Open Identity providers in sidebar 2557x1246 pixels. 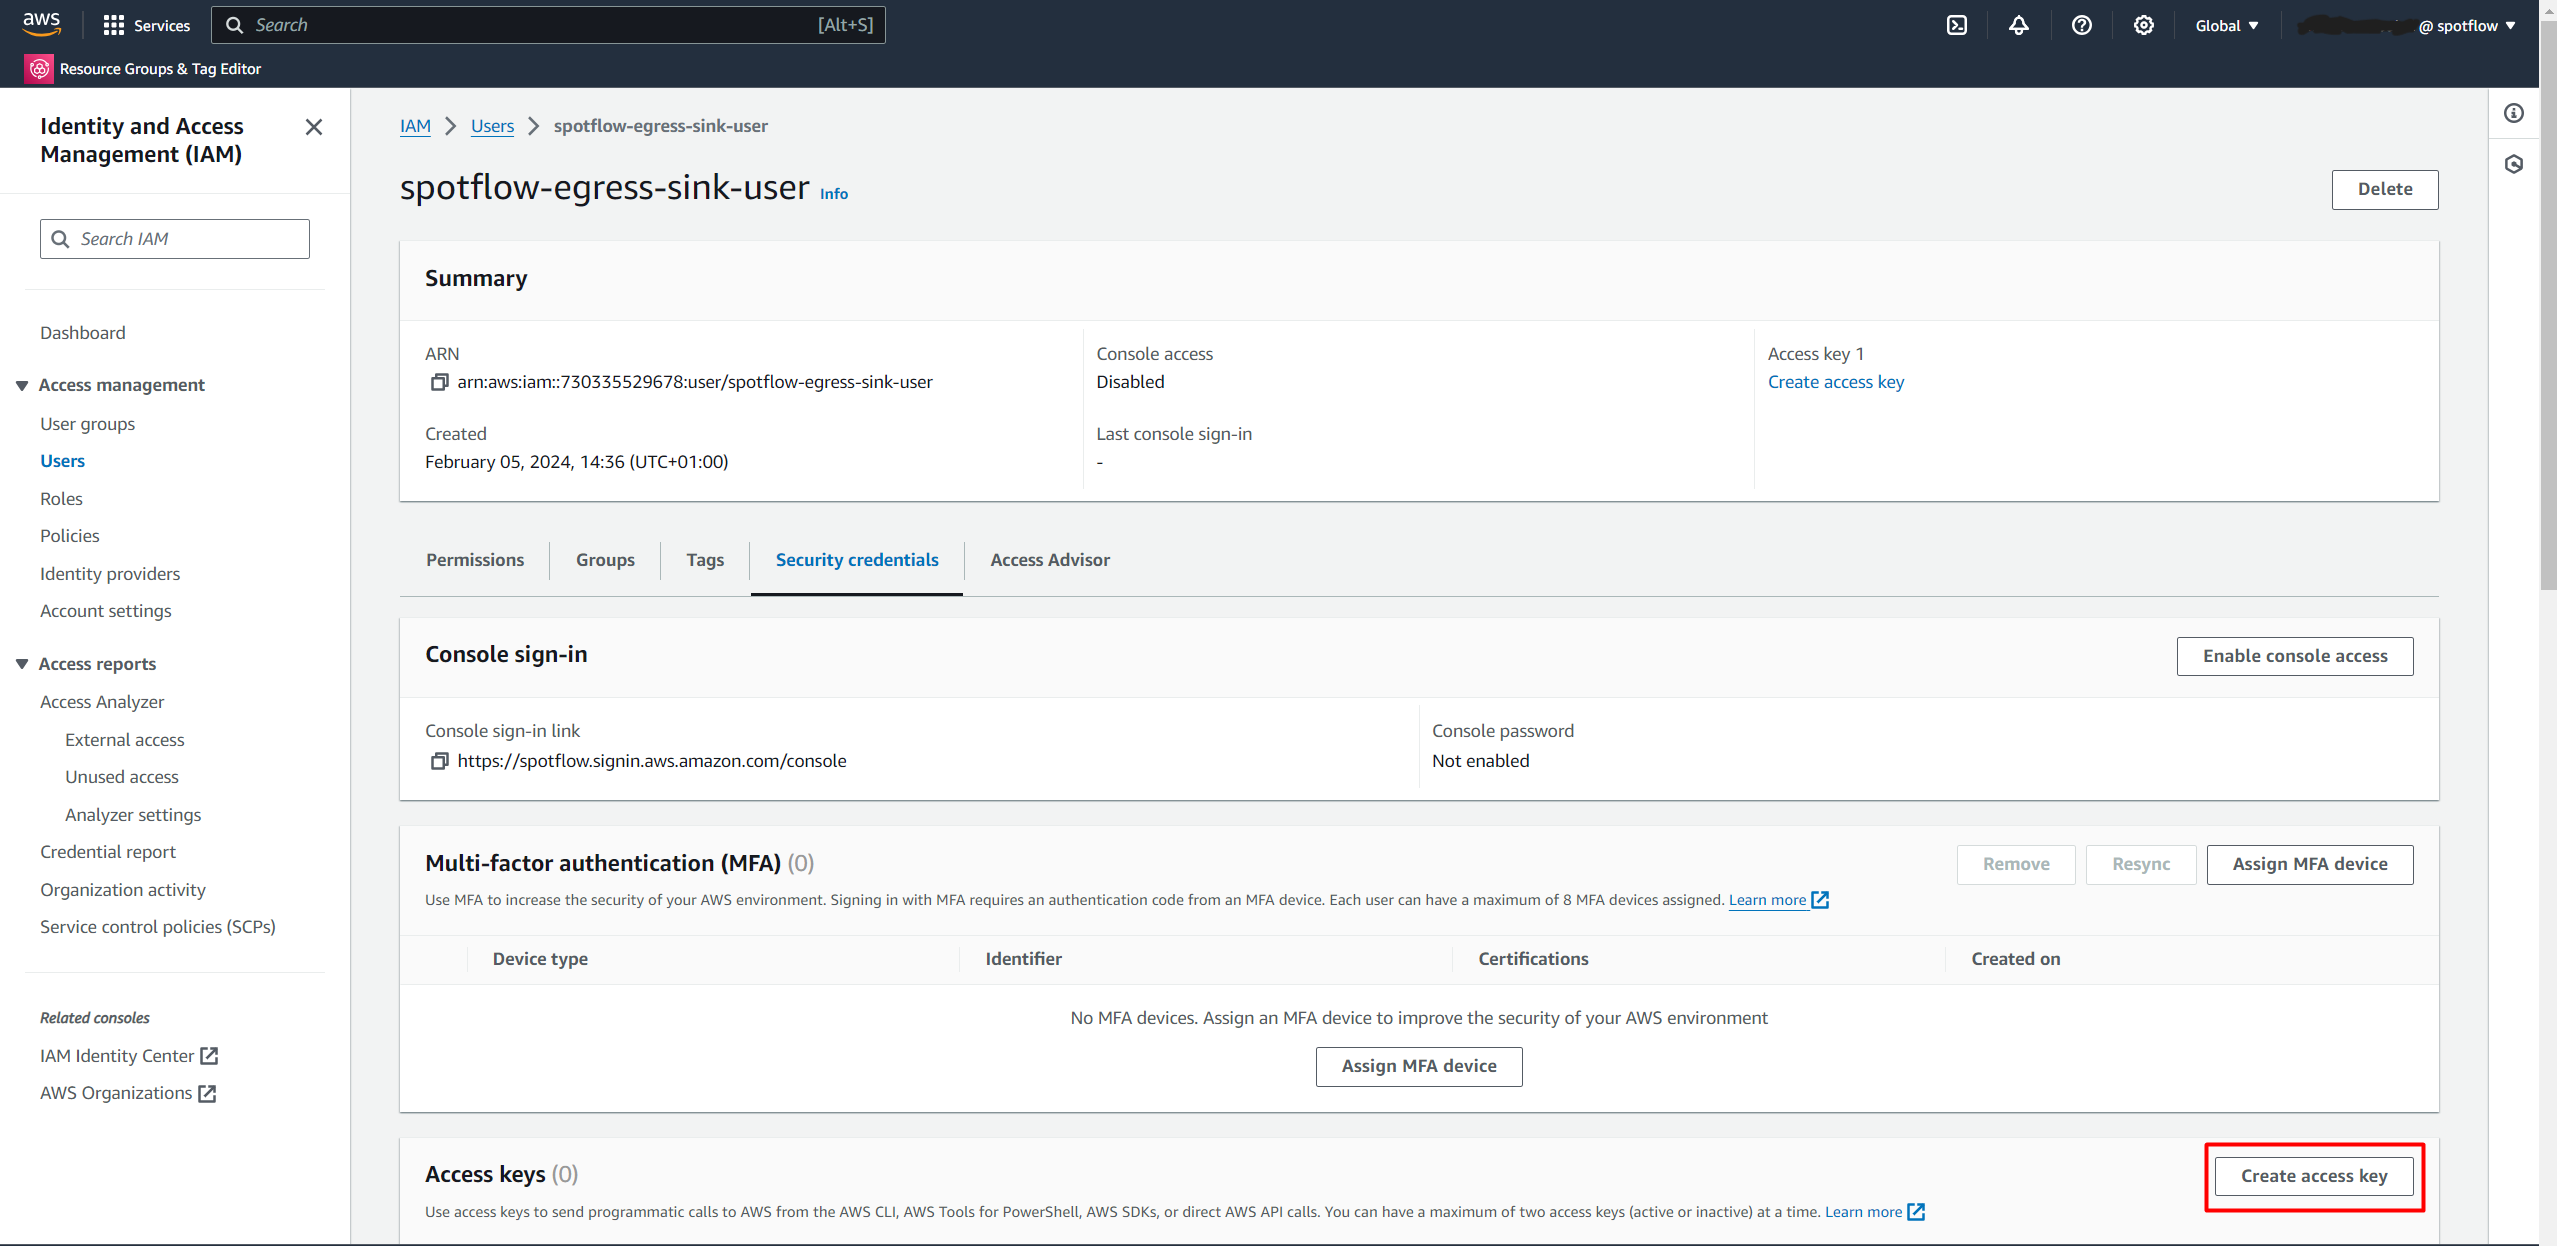[x=110, y=574]
